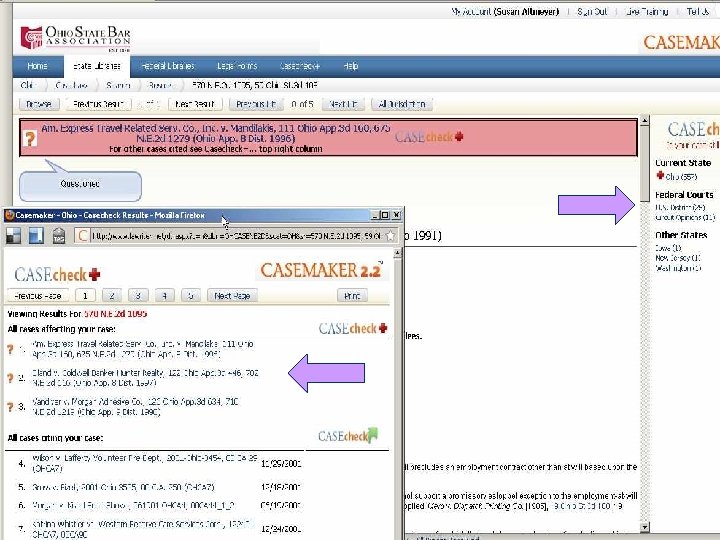This screenshot has width=720, height=540.
Task: Open citing case result 5 dated 12/19/2001
Action: (x=123, y=487)
